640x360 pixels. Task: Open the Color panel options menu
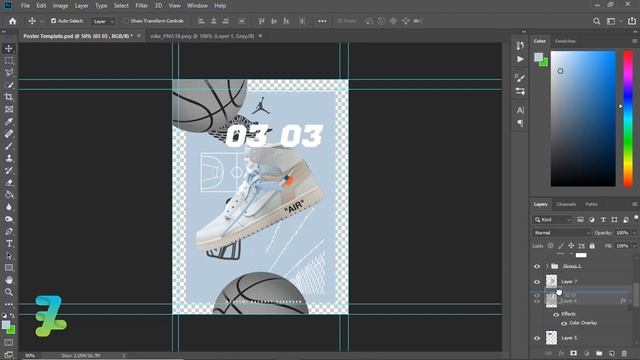pos(634,41)
